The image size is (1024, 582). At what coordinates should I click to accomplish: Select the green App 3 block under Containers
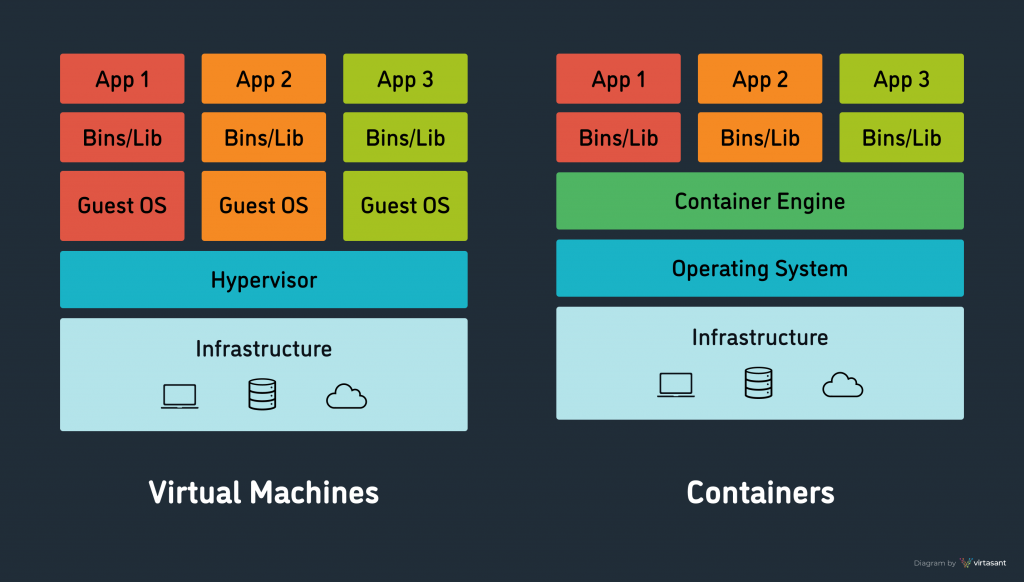(901, 78)
